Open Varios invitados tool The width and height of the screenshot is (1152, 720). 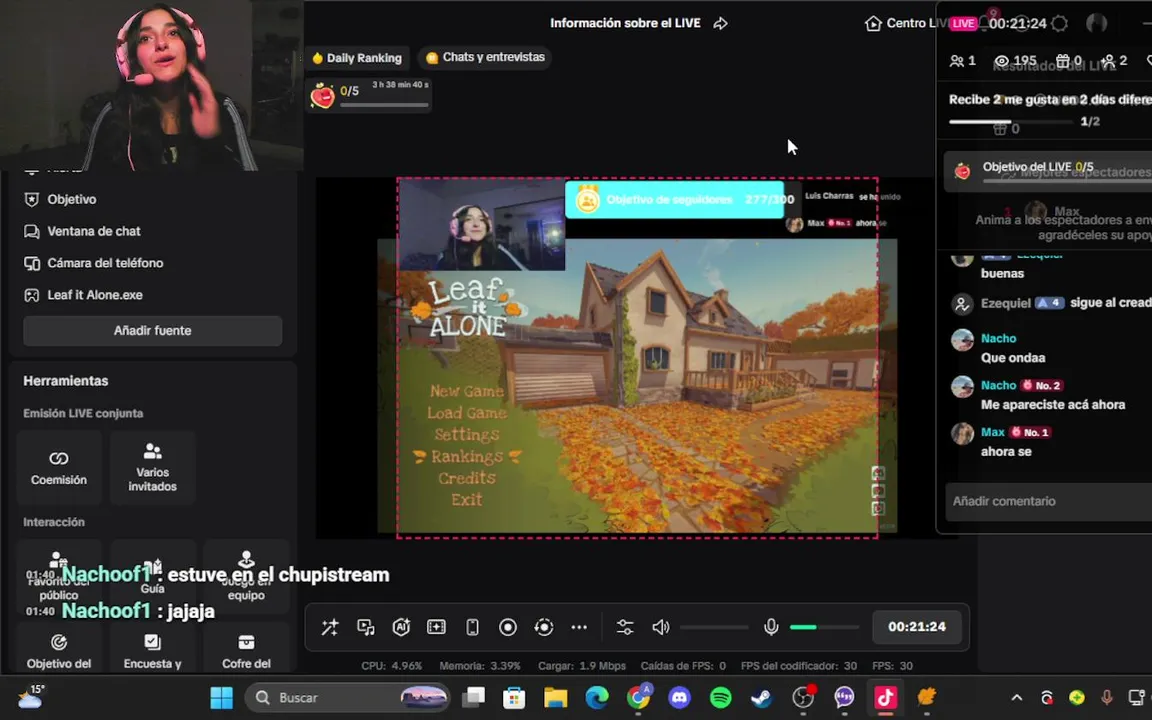pyautogui.click(x=152, y=468)
